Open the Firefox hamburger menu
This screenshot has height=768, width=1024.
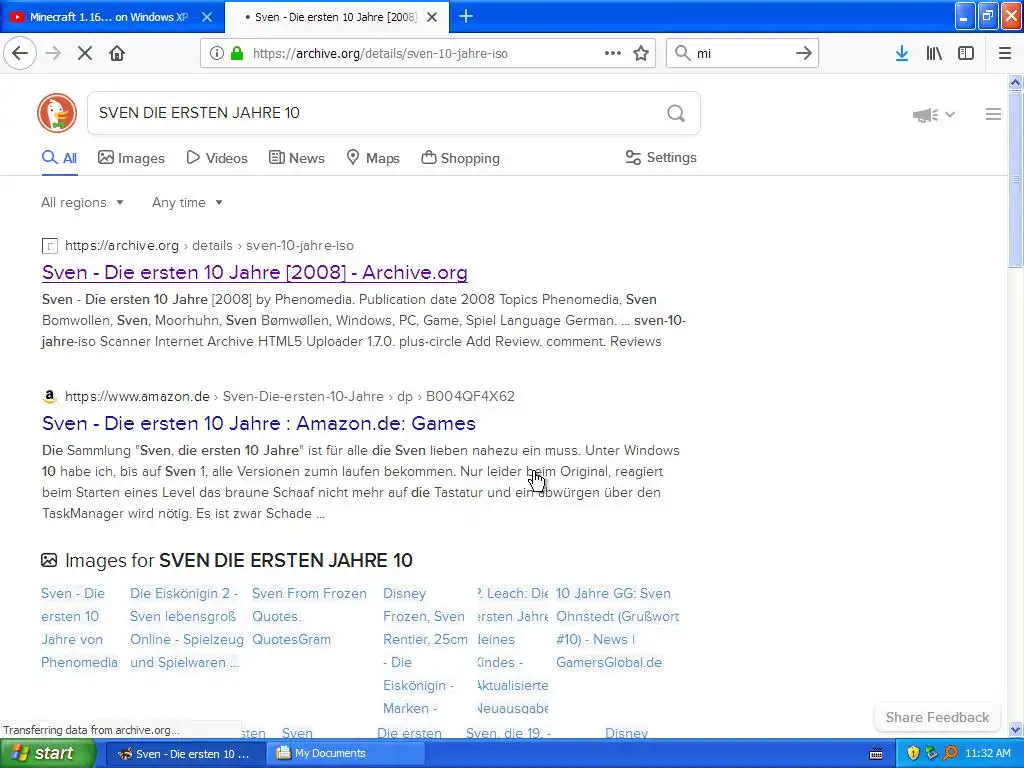pyautogui.click(x=1005, y=54)
